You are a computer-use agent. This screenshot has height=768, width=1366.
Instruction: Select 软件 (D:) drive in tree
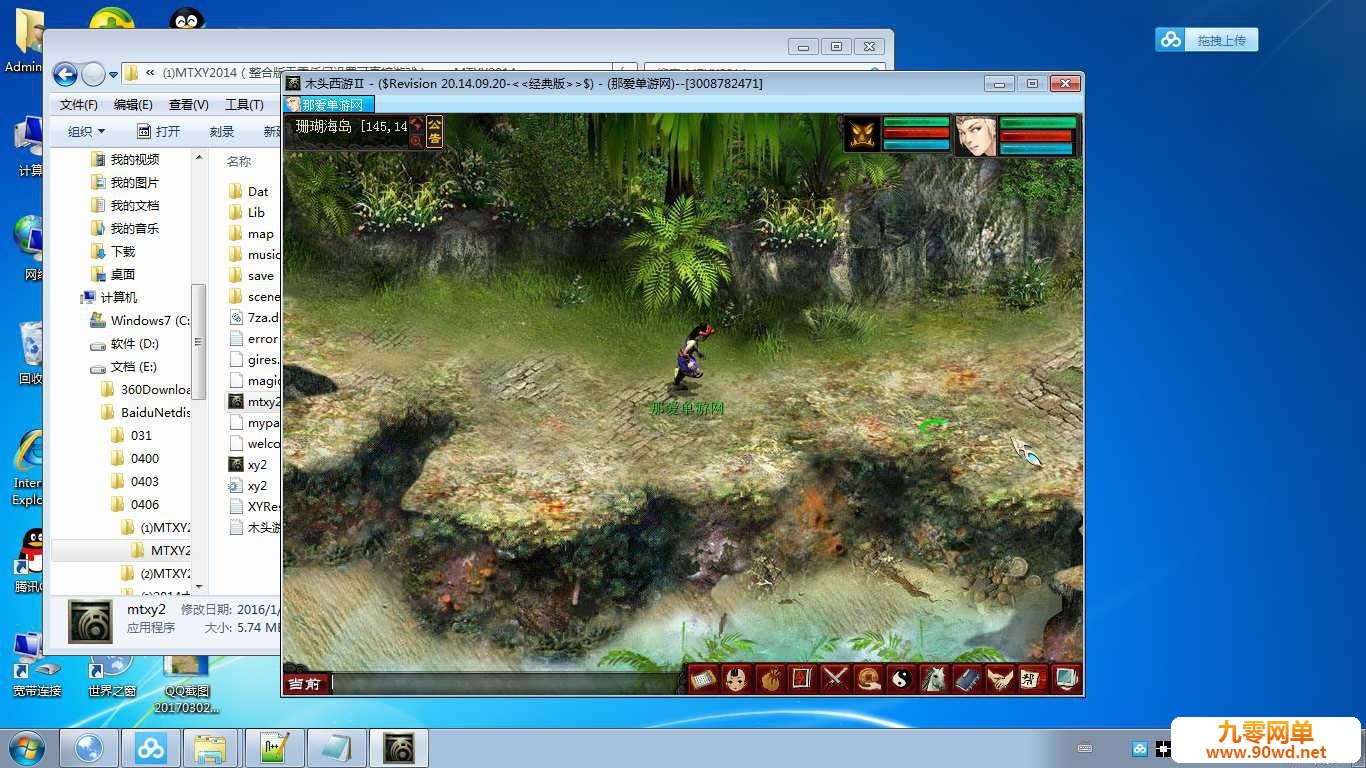(124, 343)
